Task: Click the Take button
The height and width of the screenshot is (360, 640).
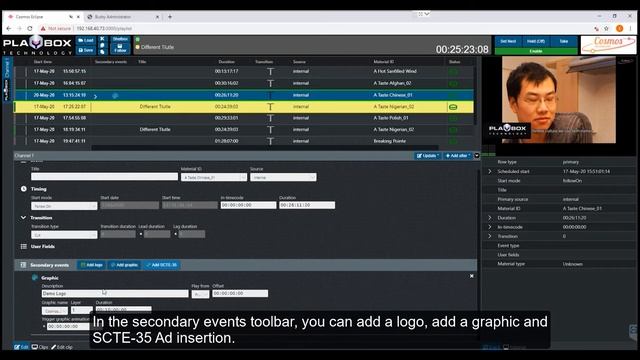Action: pyautogui.click(x=564, y=41)
